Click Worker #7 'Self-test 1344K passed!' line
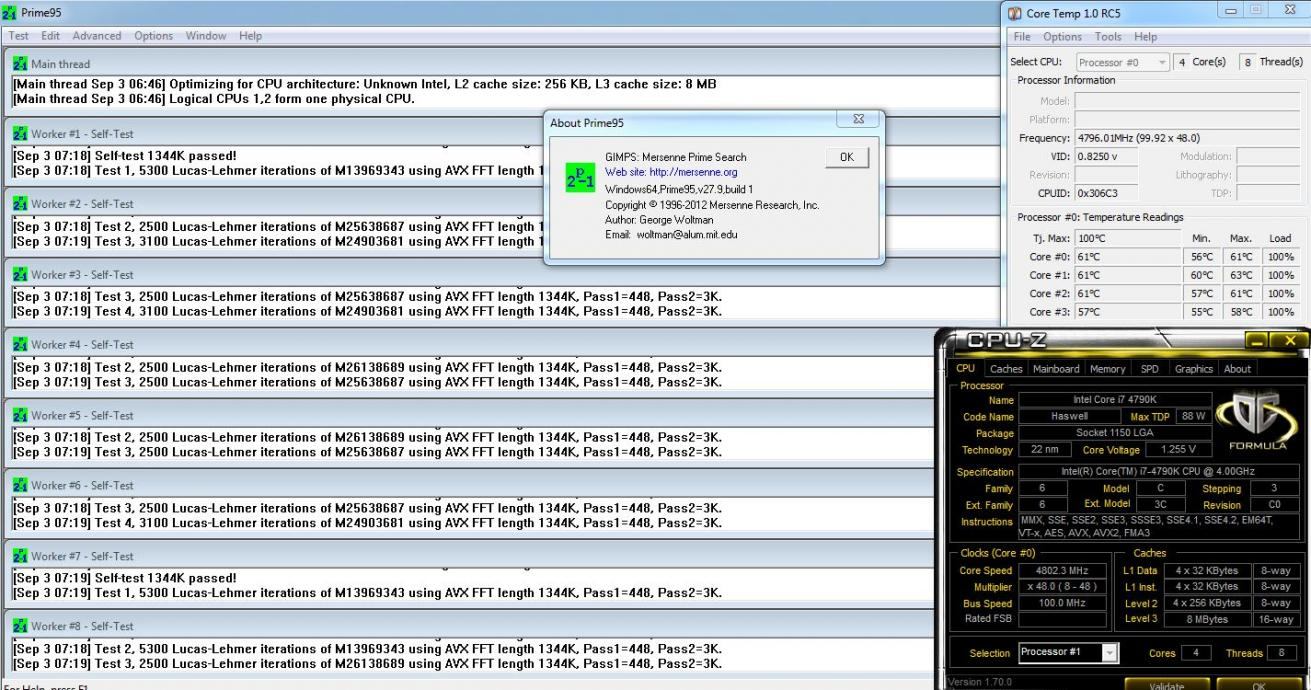1311x690 pixels. pos(125,577)
